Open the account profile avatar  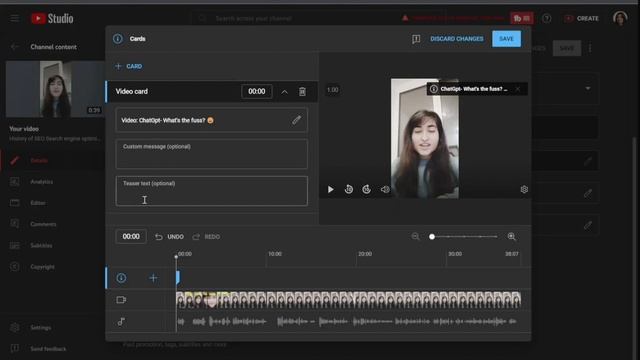click(620, 18)
